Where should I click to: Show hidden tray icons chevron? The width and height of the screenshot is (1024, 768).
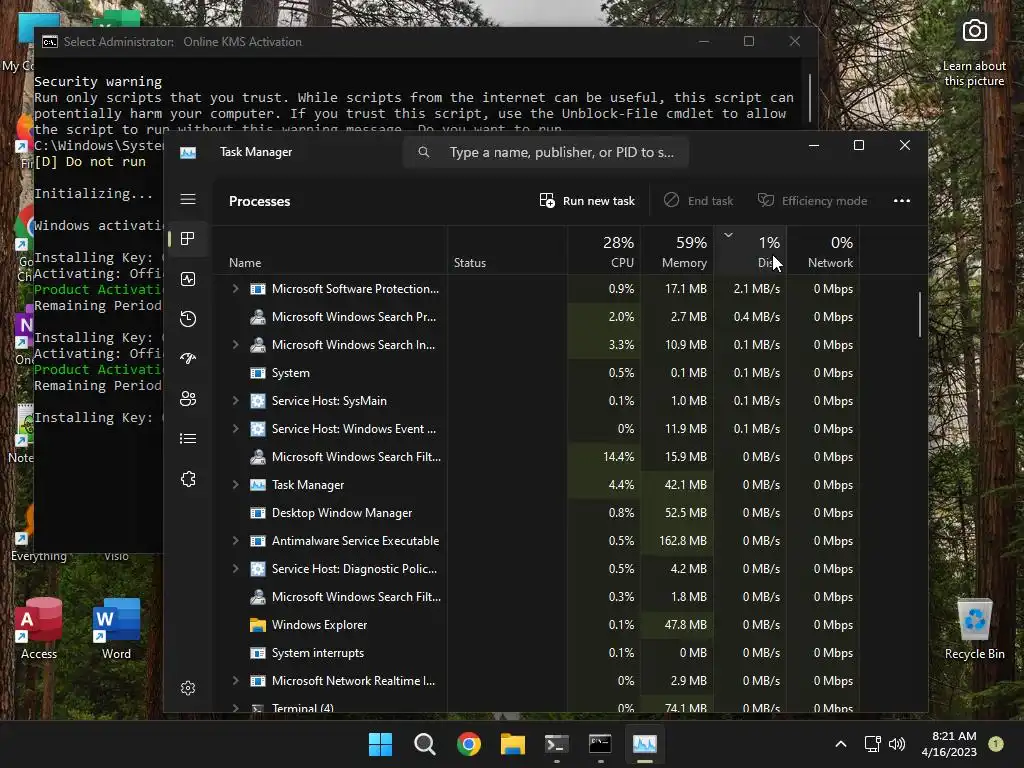pos(841,744)
